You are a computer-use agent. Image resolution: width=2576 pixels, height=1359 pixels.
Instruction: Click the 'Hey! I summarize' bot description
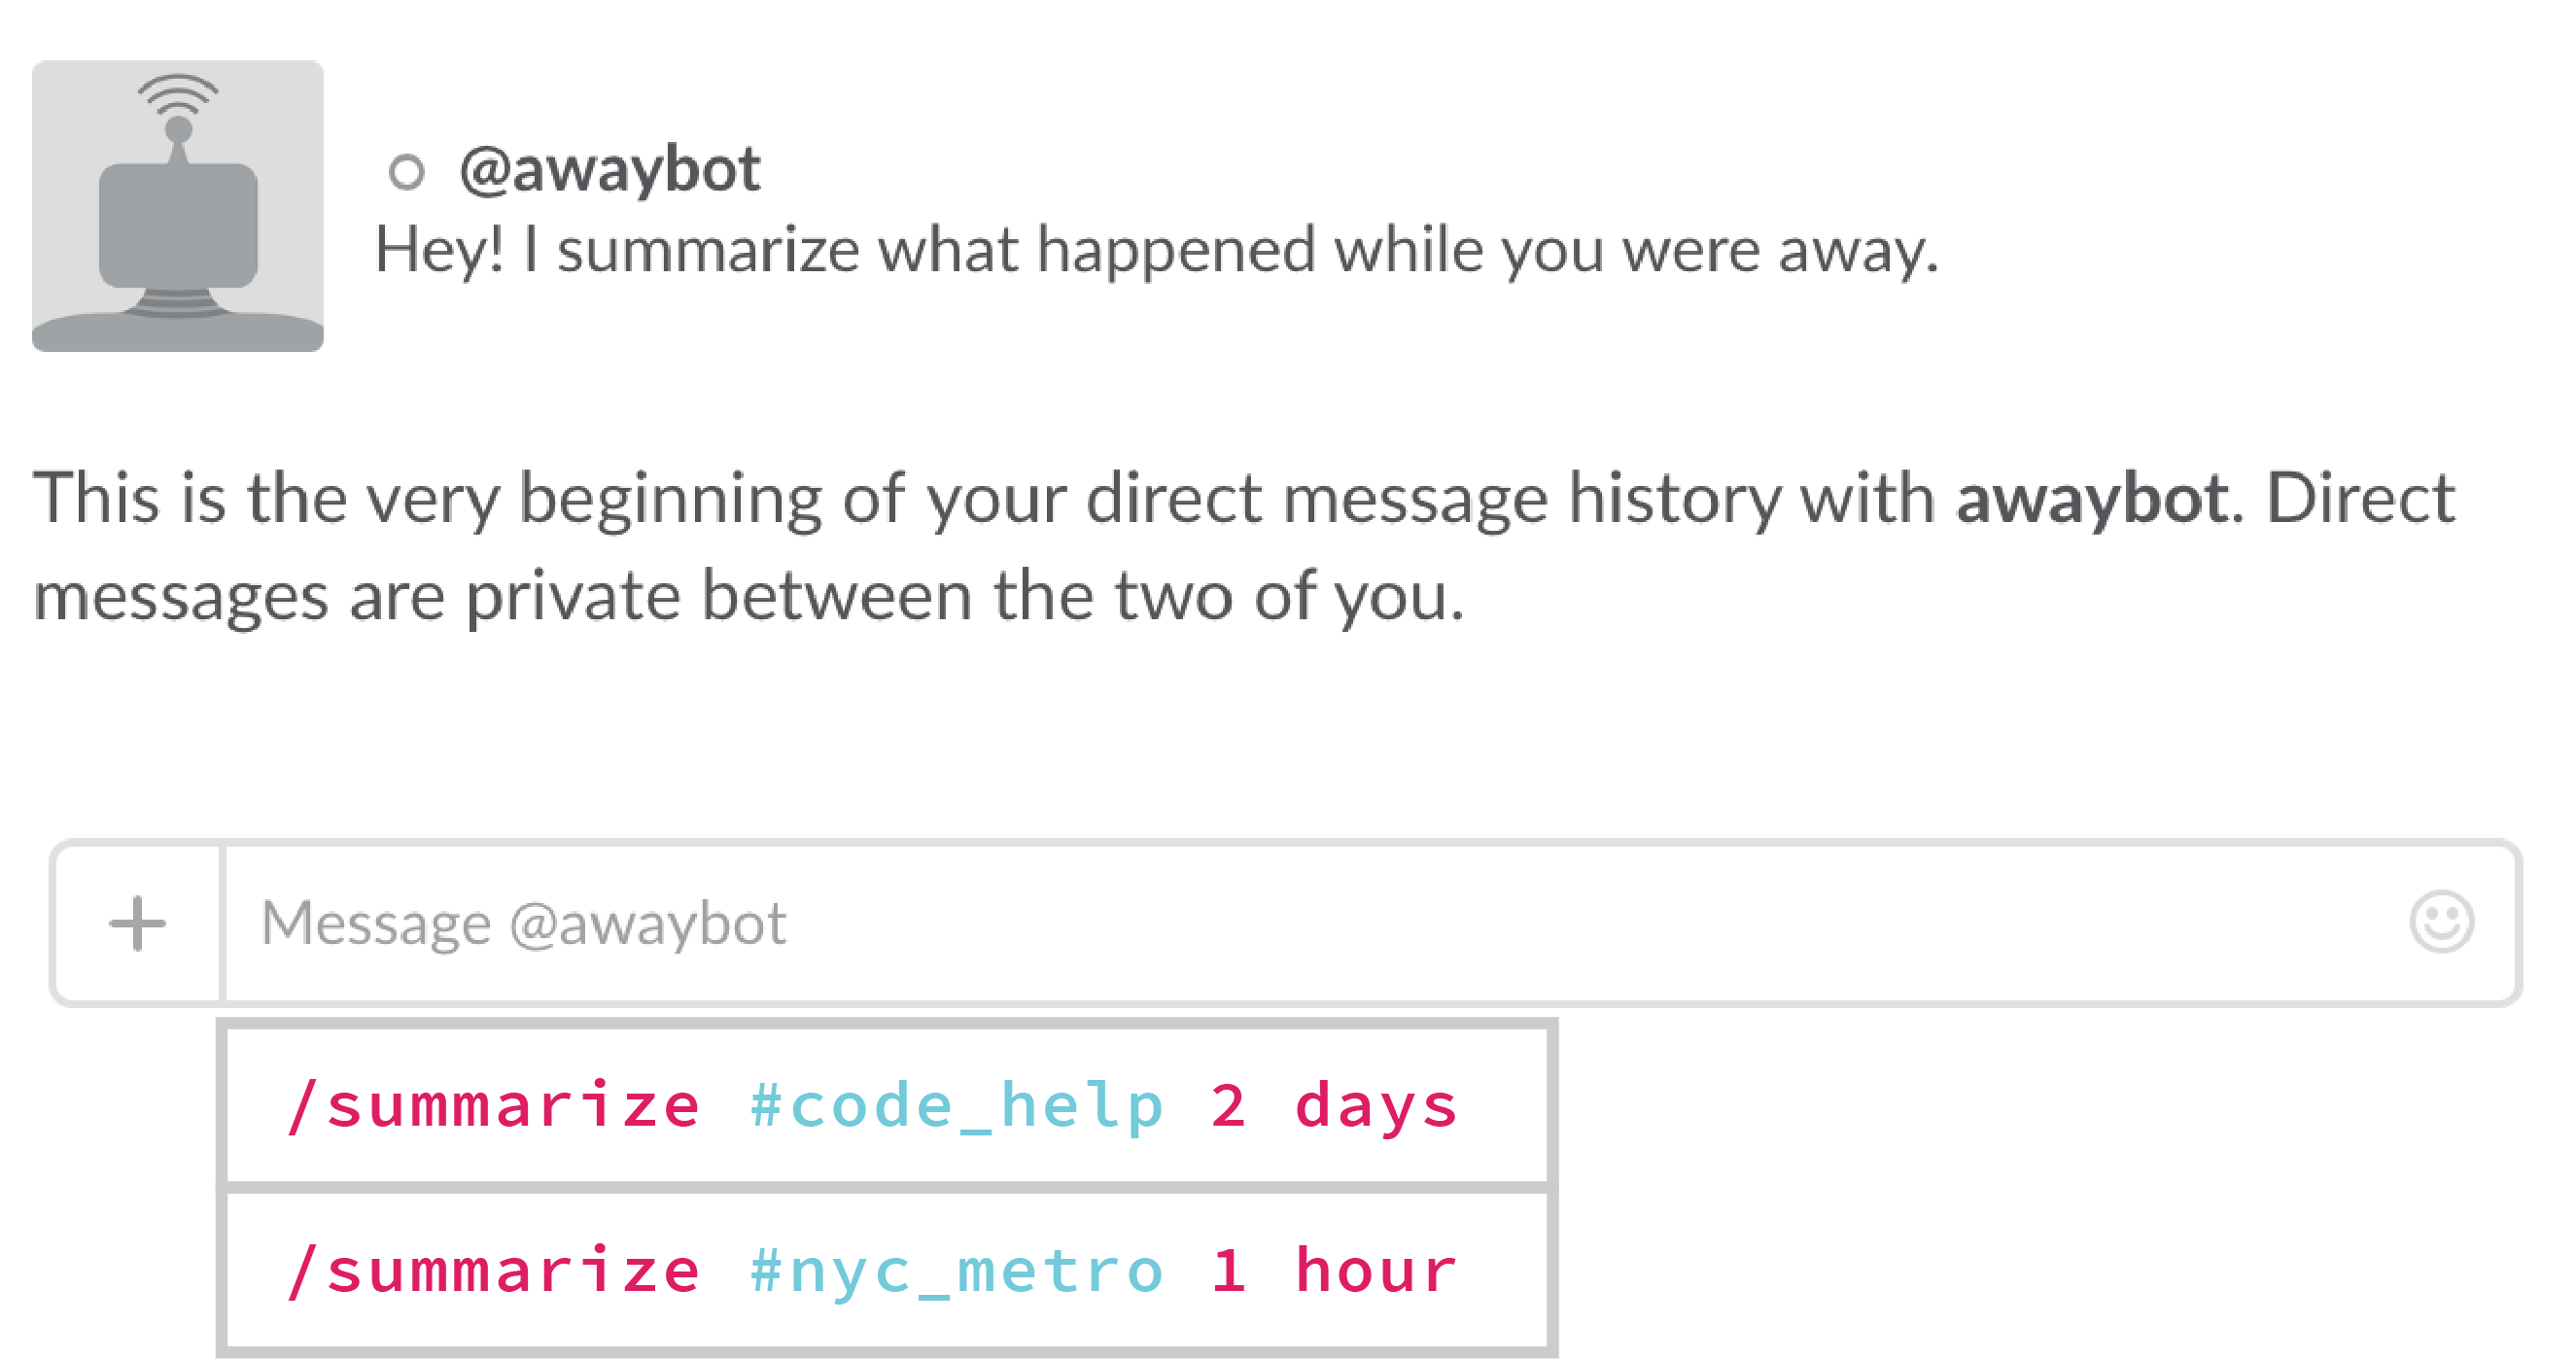[x=1157, y=250]
